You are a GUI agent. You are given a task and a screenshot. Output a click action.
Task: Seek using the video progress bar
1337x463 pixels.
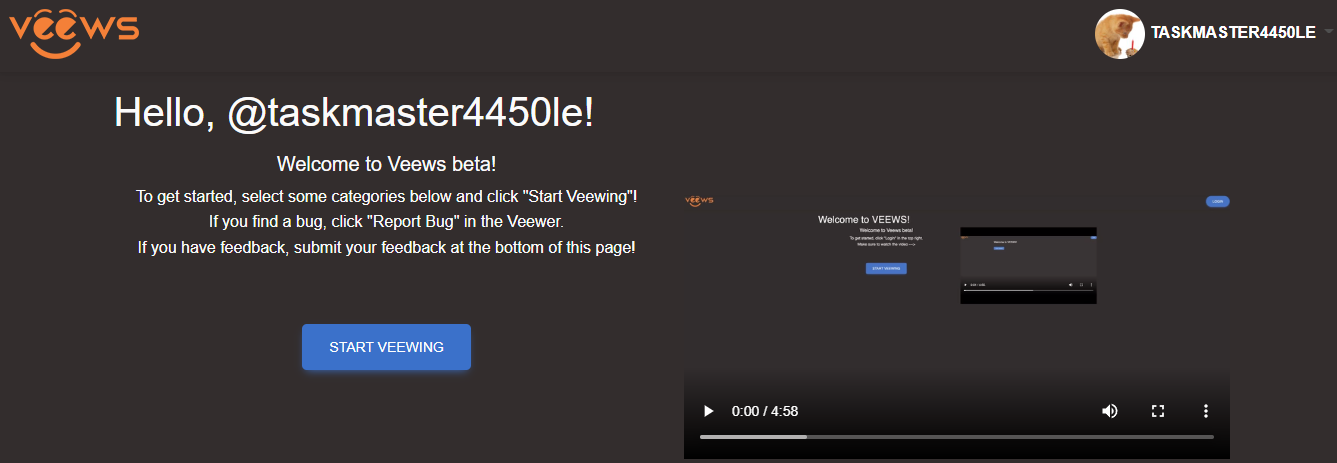[957, 437]
